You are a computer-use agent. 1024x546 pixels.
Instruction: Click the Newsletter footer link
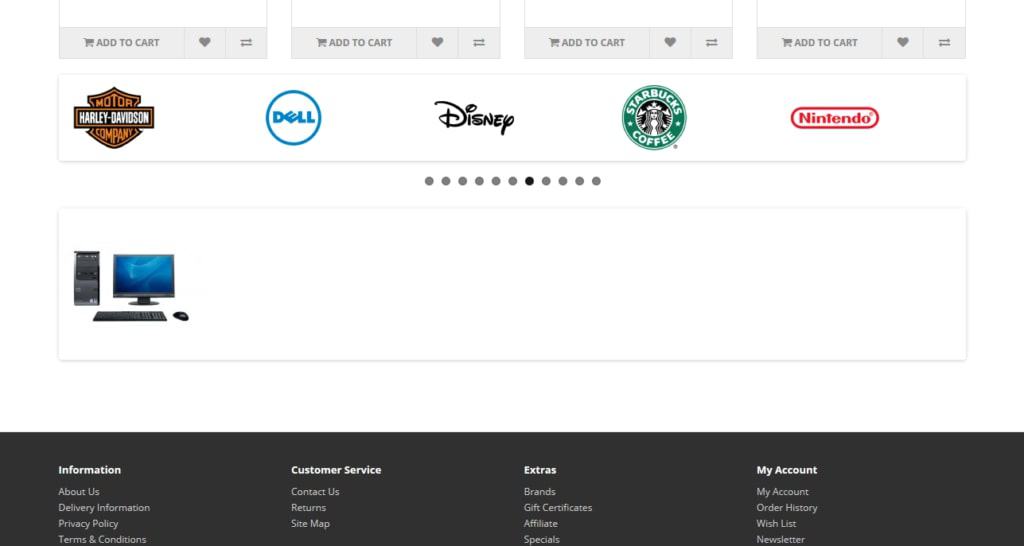point(780,539)
